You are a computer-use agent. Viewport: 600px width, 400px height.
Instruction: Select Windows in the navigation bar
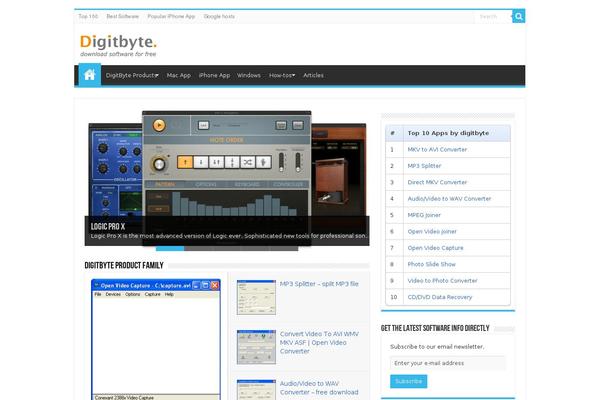coord(249,75)
